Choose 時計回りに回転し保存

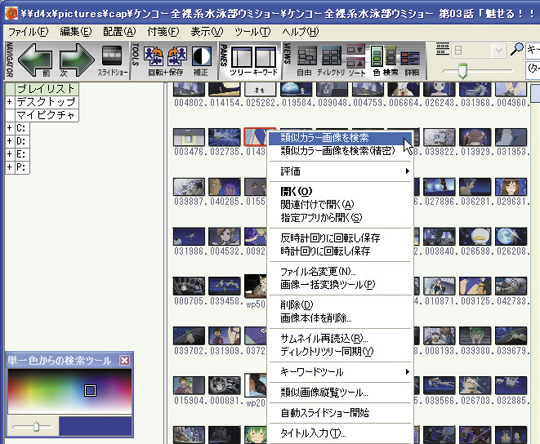pyautogui.click(x=340, y=251)
